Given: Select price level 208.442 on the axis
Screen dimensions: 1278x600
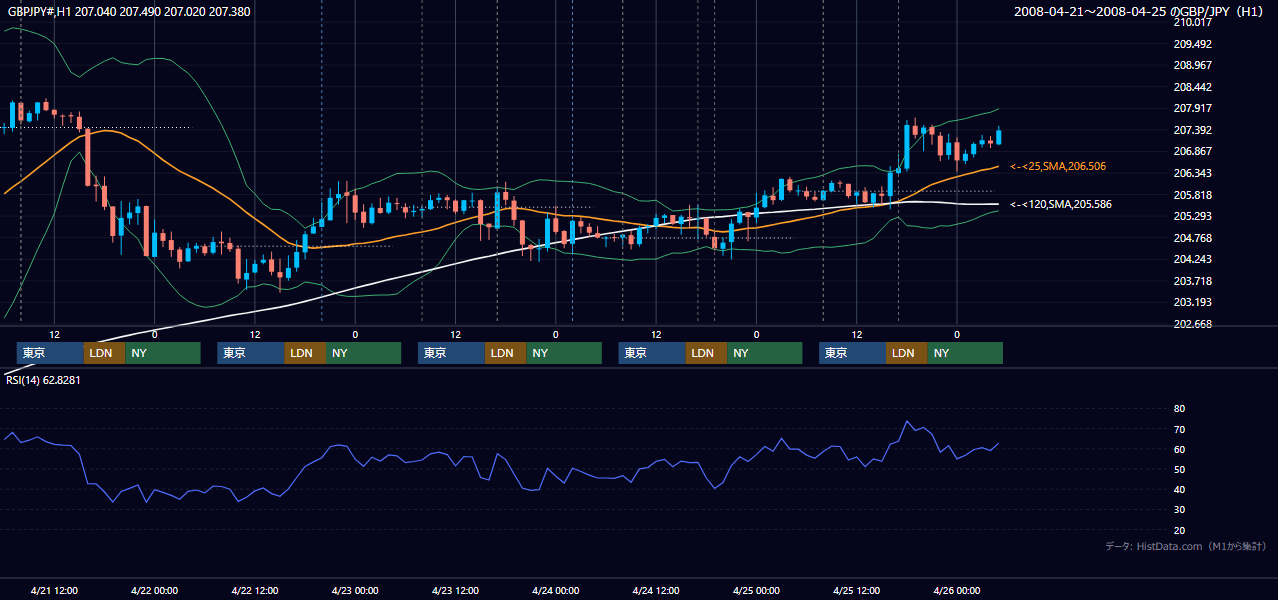Looking at the screenshot, I should click(1192, 87).
